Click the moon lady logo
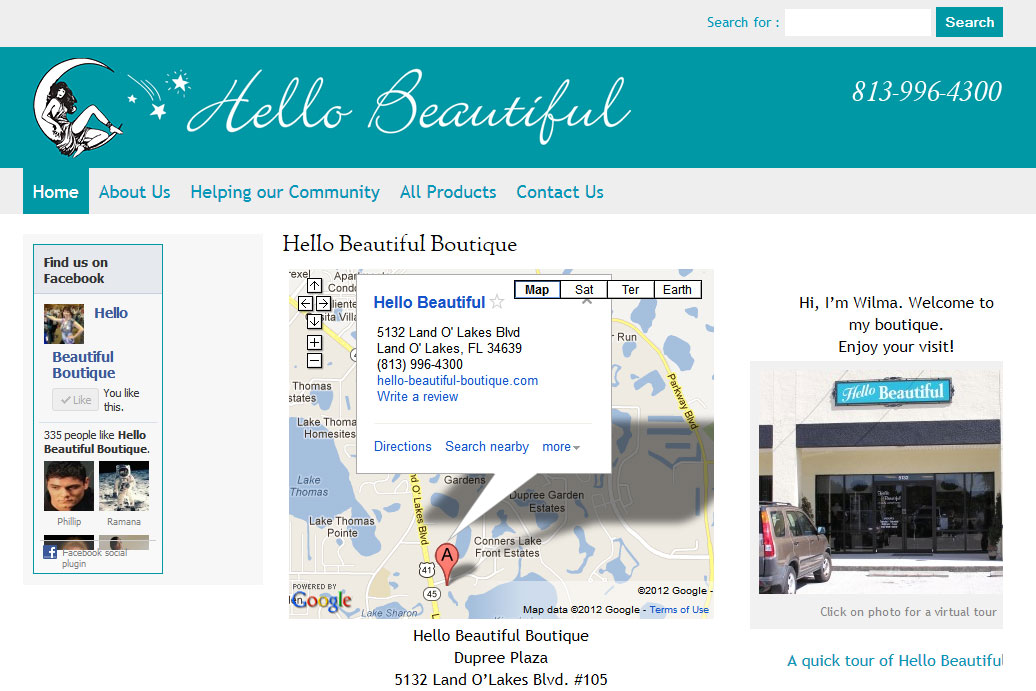1036x691 pixels. (x=78, y=107)
